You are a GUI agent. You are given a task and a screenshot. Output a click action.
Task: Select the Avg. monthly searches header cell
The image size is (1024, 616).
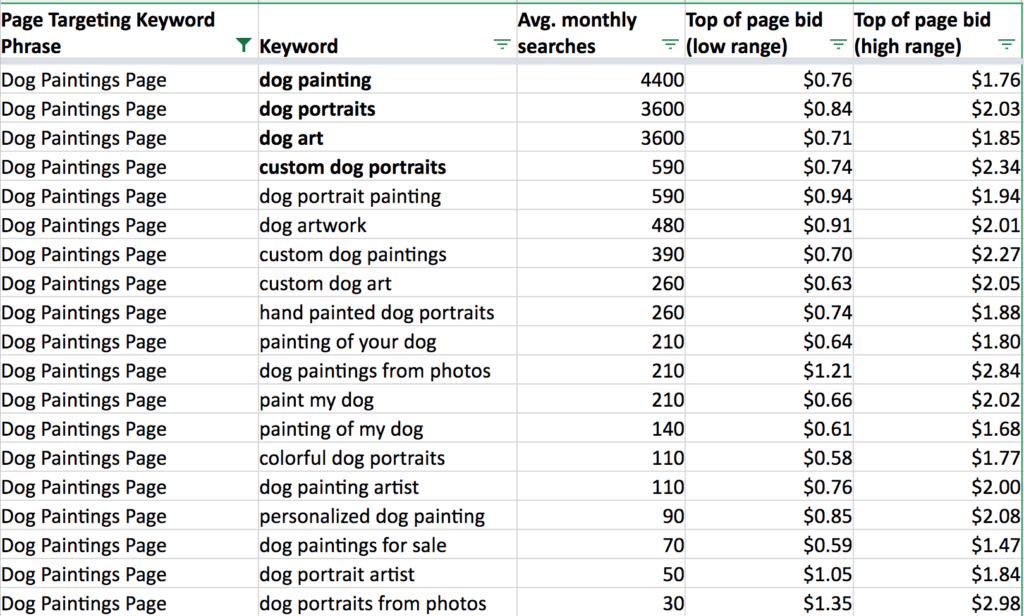coord(601,32)
